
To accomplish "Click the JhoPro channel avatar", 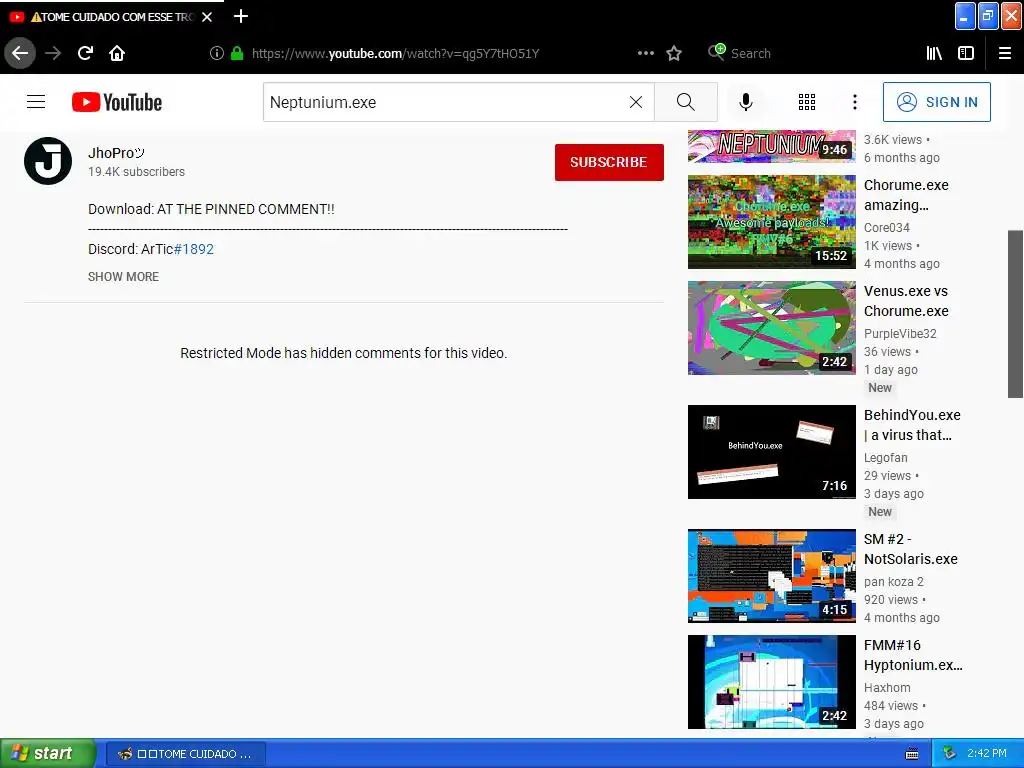I will click(48, 161).
